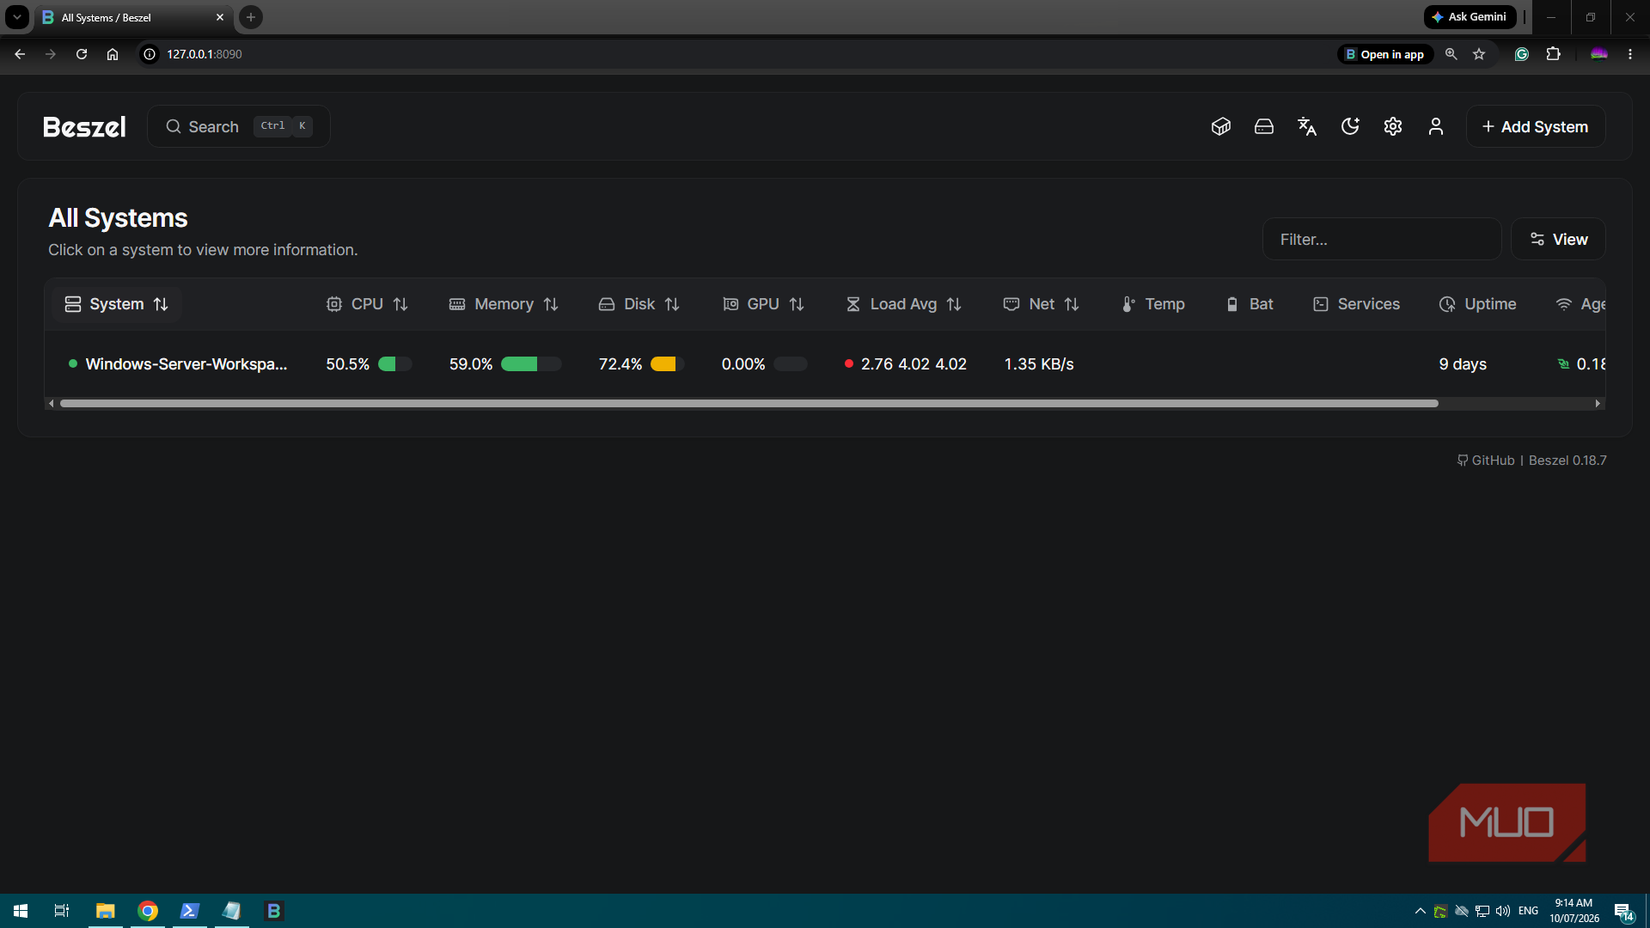Sort by Net column
The image size is (1650, 928).
point(1041,304)
